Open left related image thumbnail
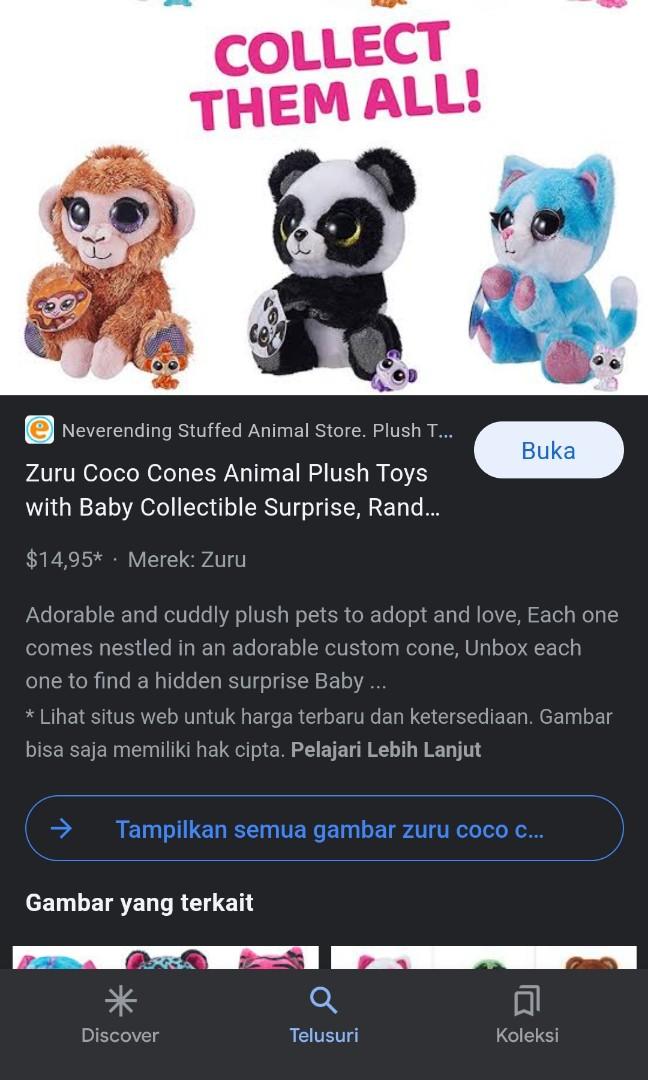This screenshot has width=648, height=1080. (x=165, y=957)
